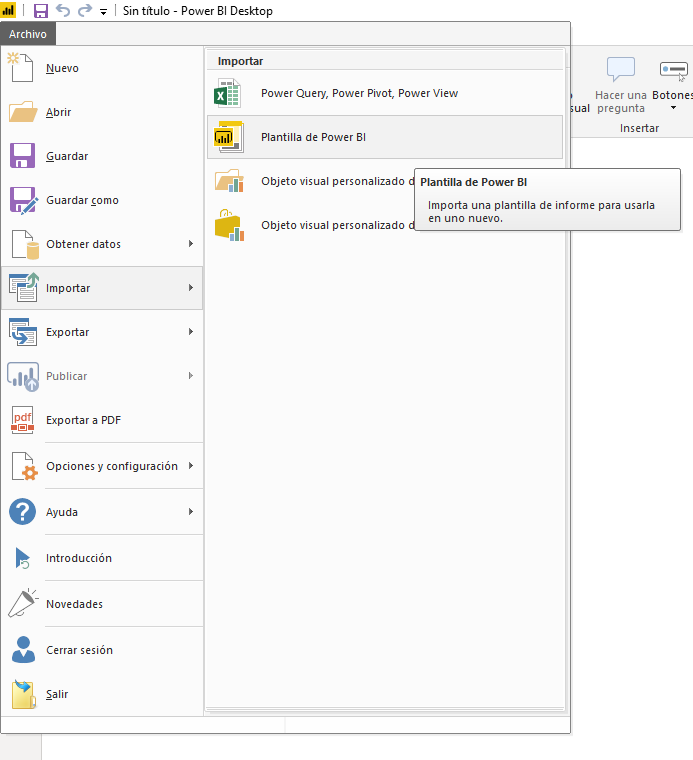Click the Importar label text in the left menu
Image resolution: width=693 pixels, height=760 pixels.
point(68,288)
